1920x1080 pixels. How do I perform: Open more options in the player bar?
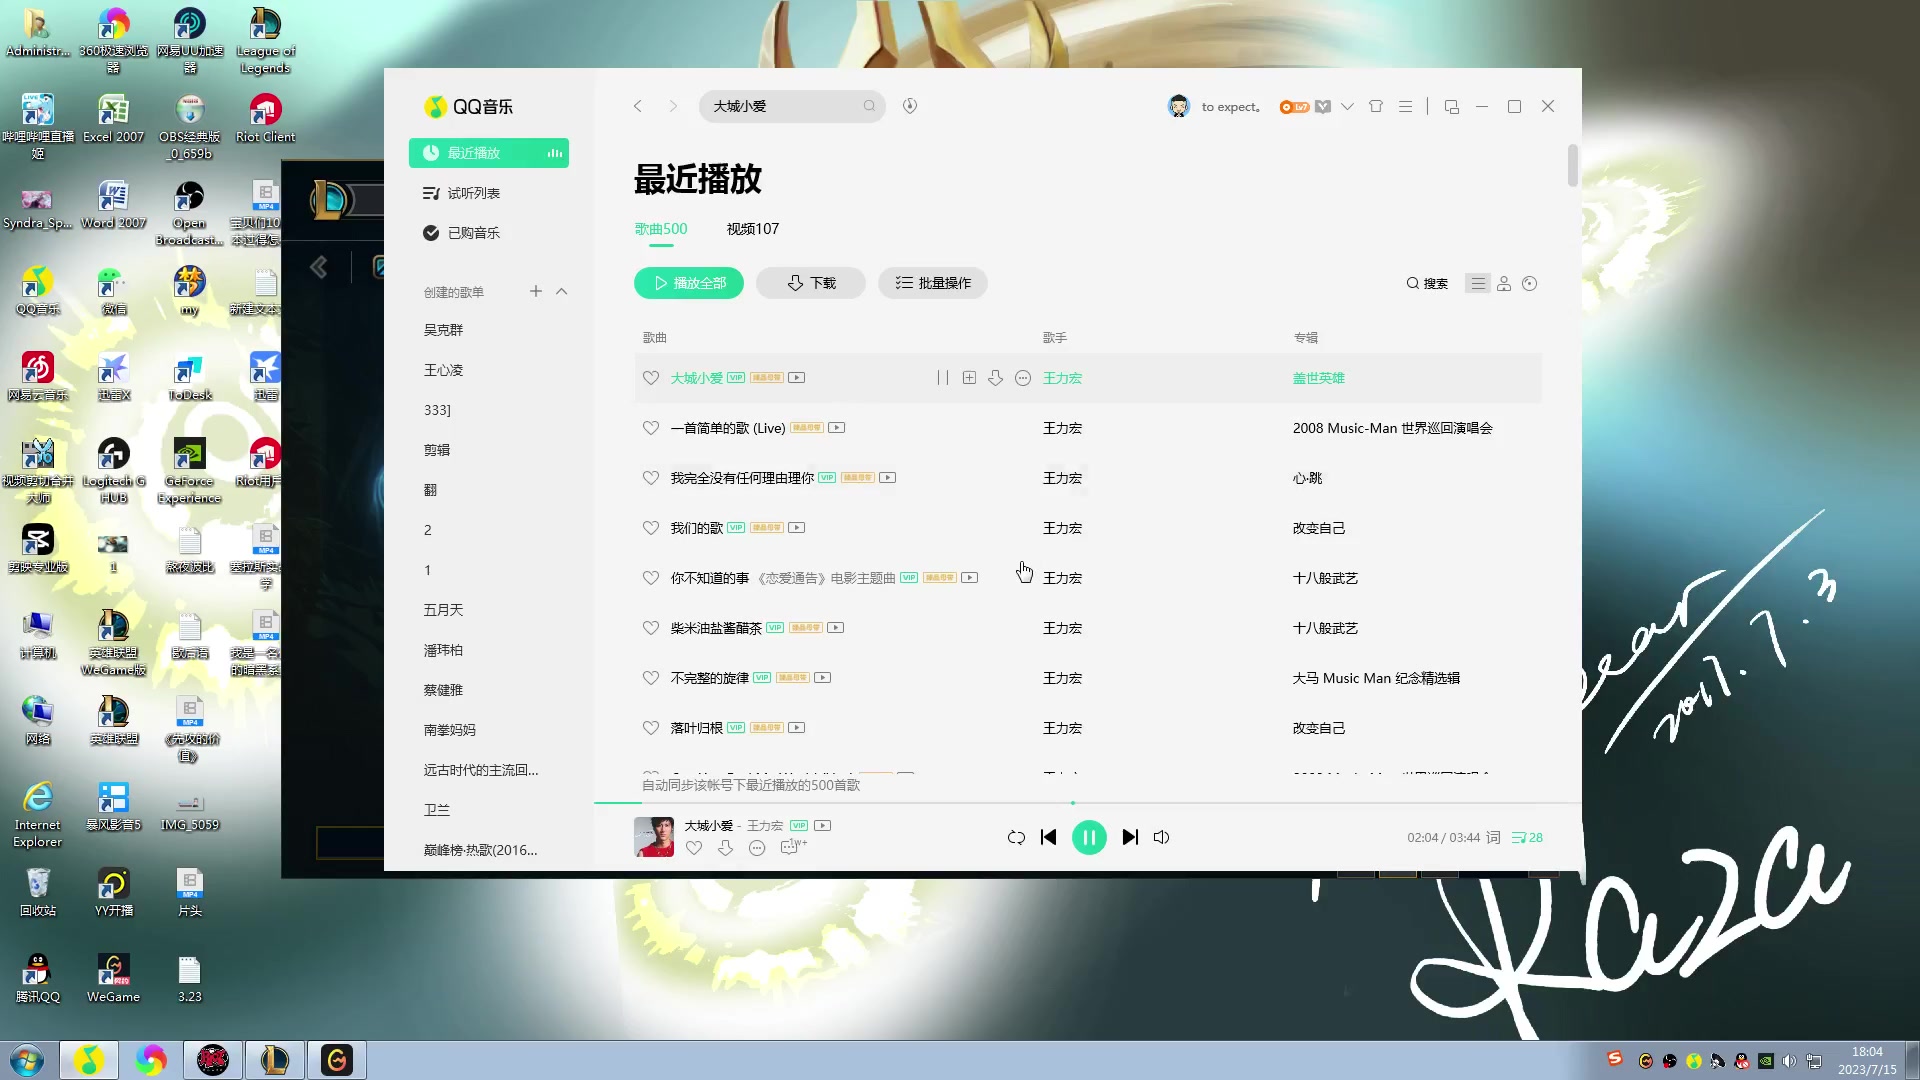point(757,848)
